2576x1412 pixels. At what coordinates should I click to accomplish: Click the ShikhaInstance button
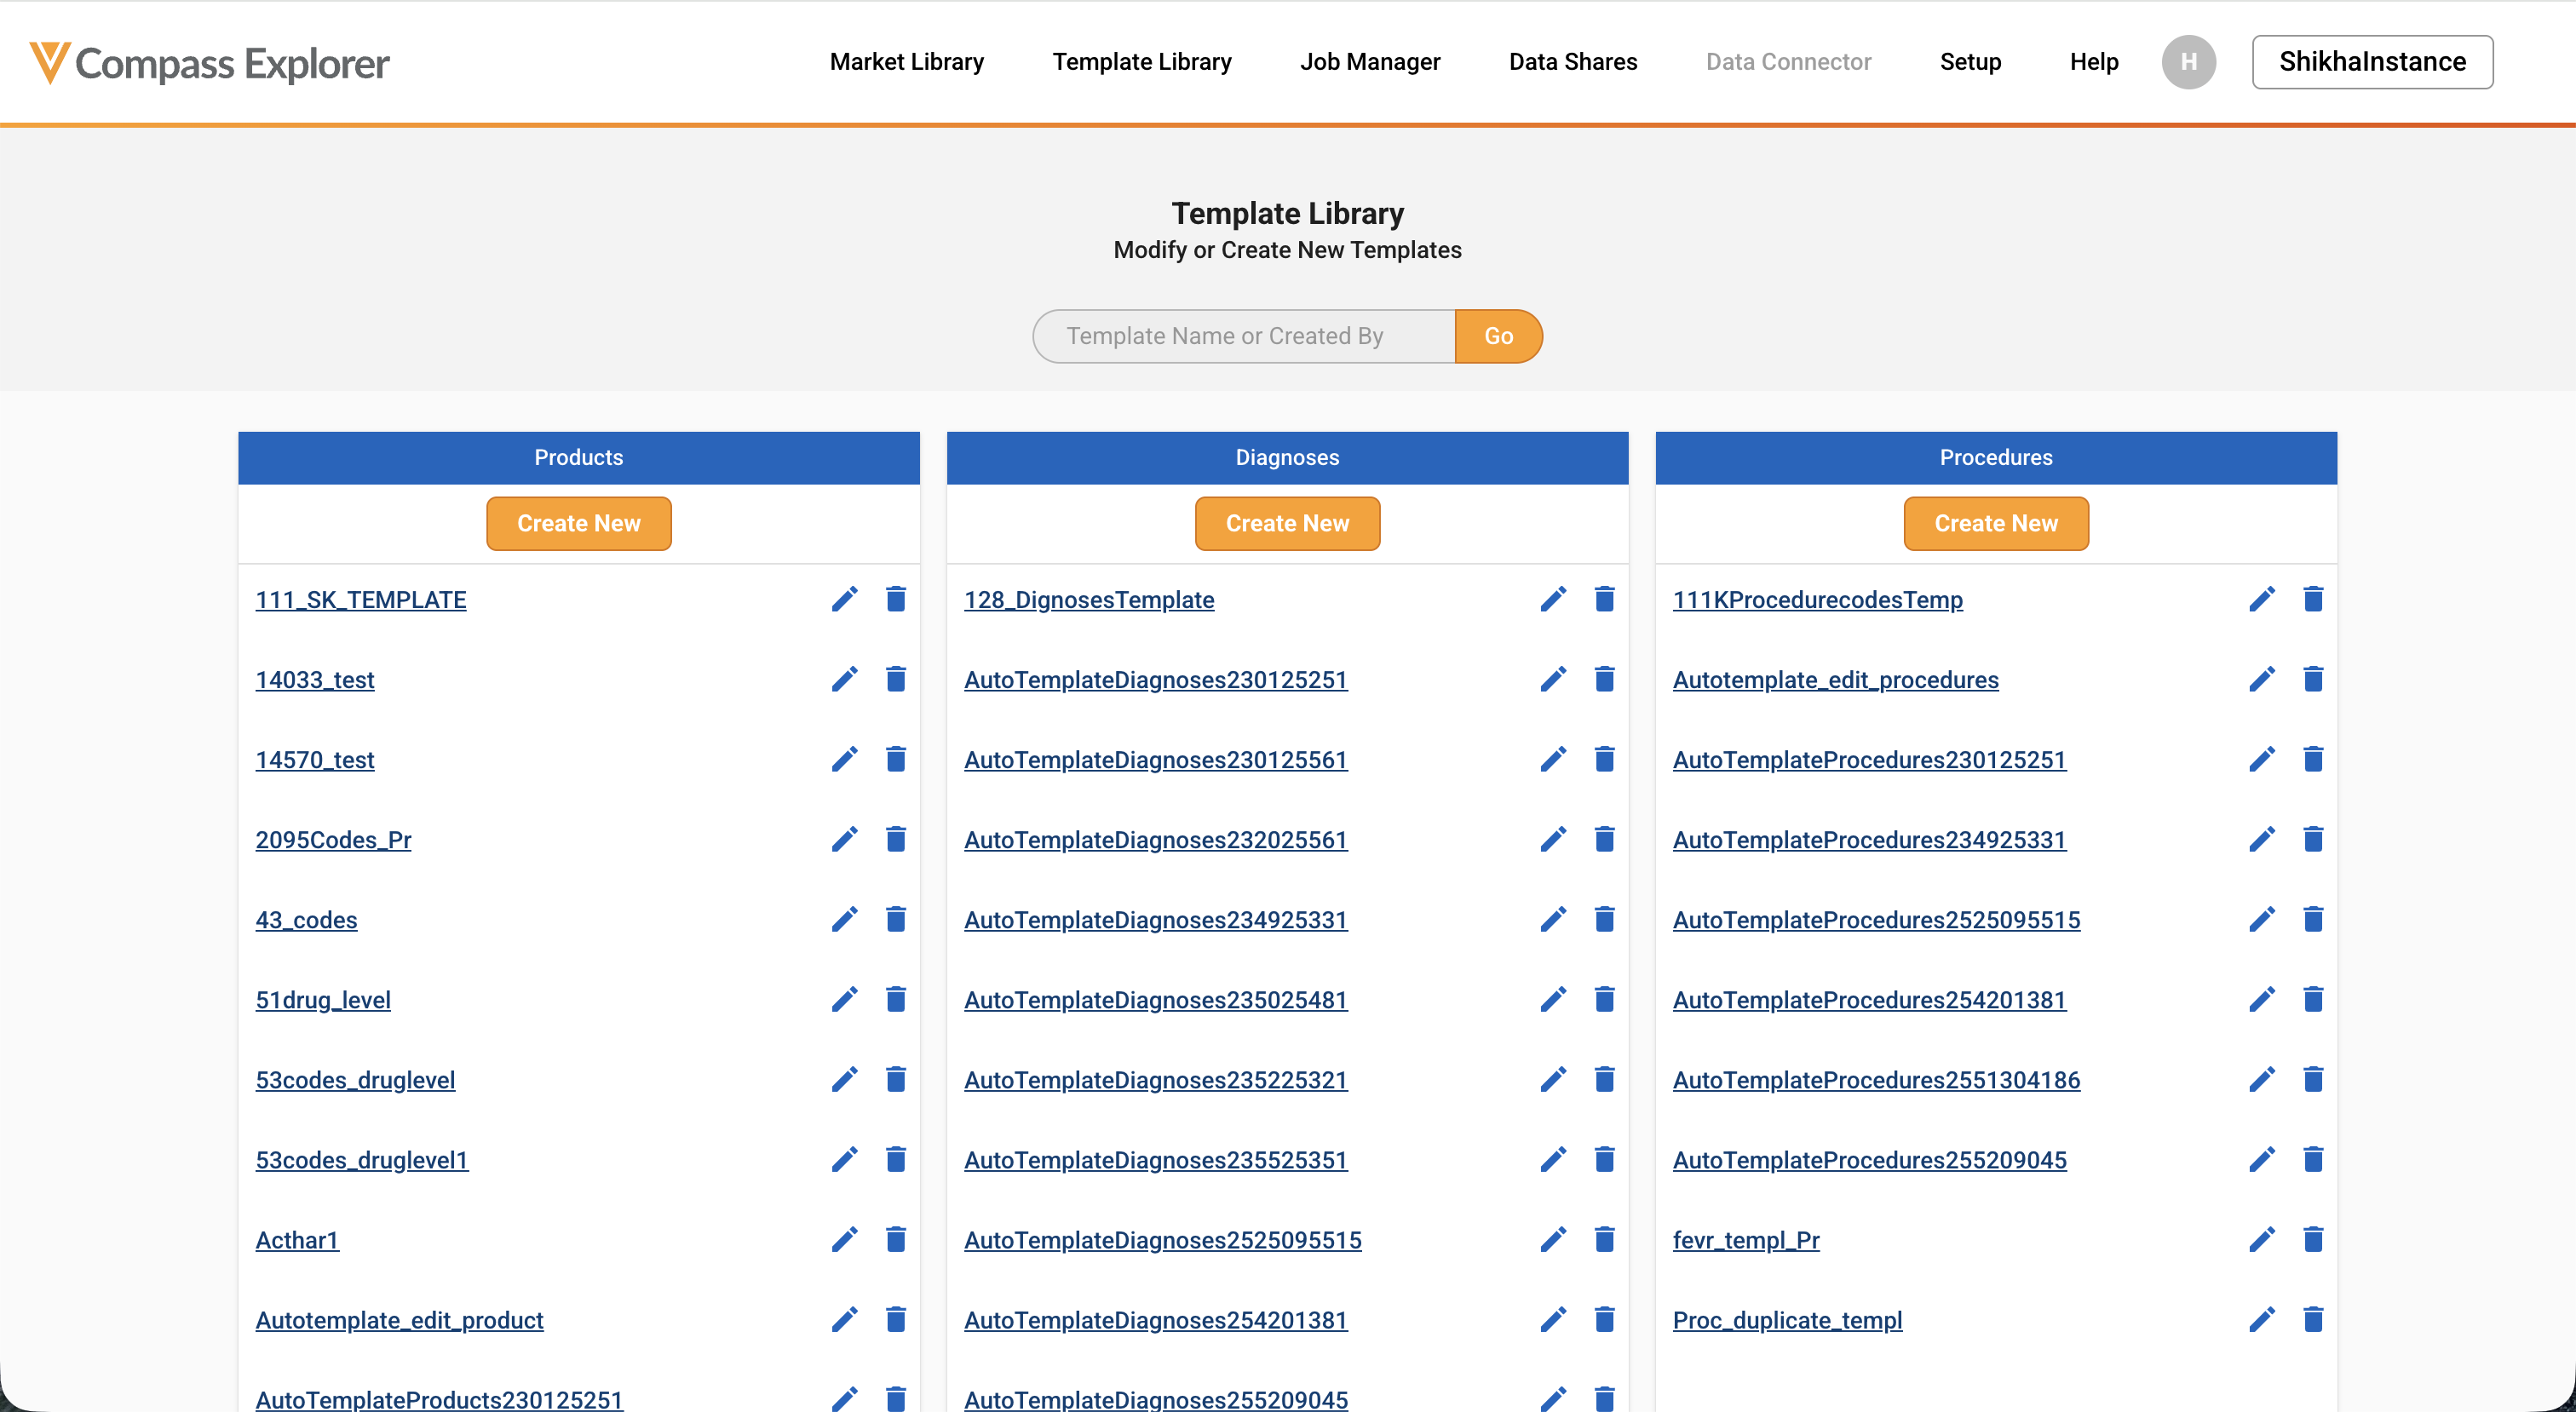coord(2372,62)
